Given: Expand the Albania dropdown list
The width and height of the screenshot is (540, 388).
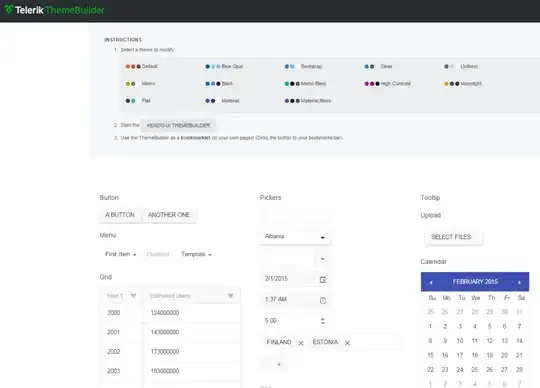Looking at the screenshot, I should pyautogui.click(x=323, y=237).
